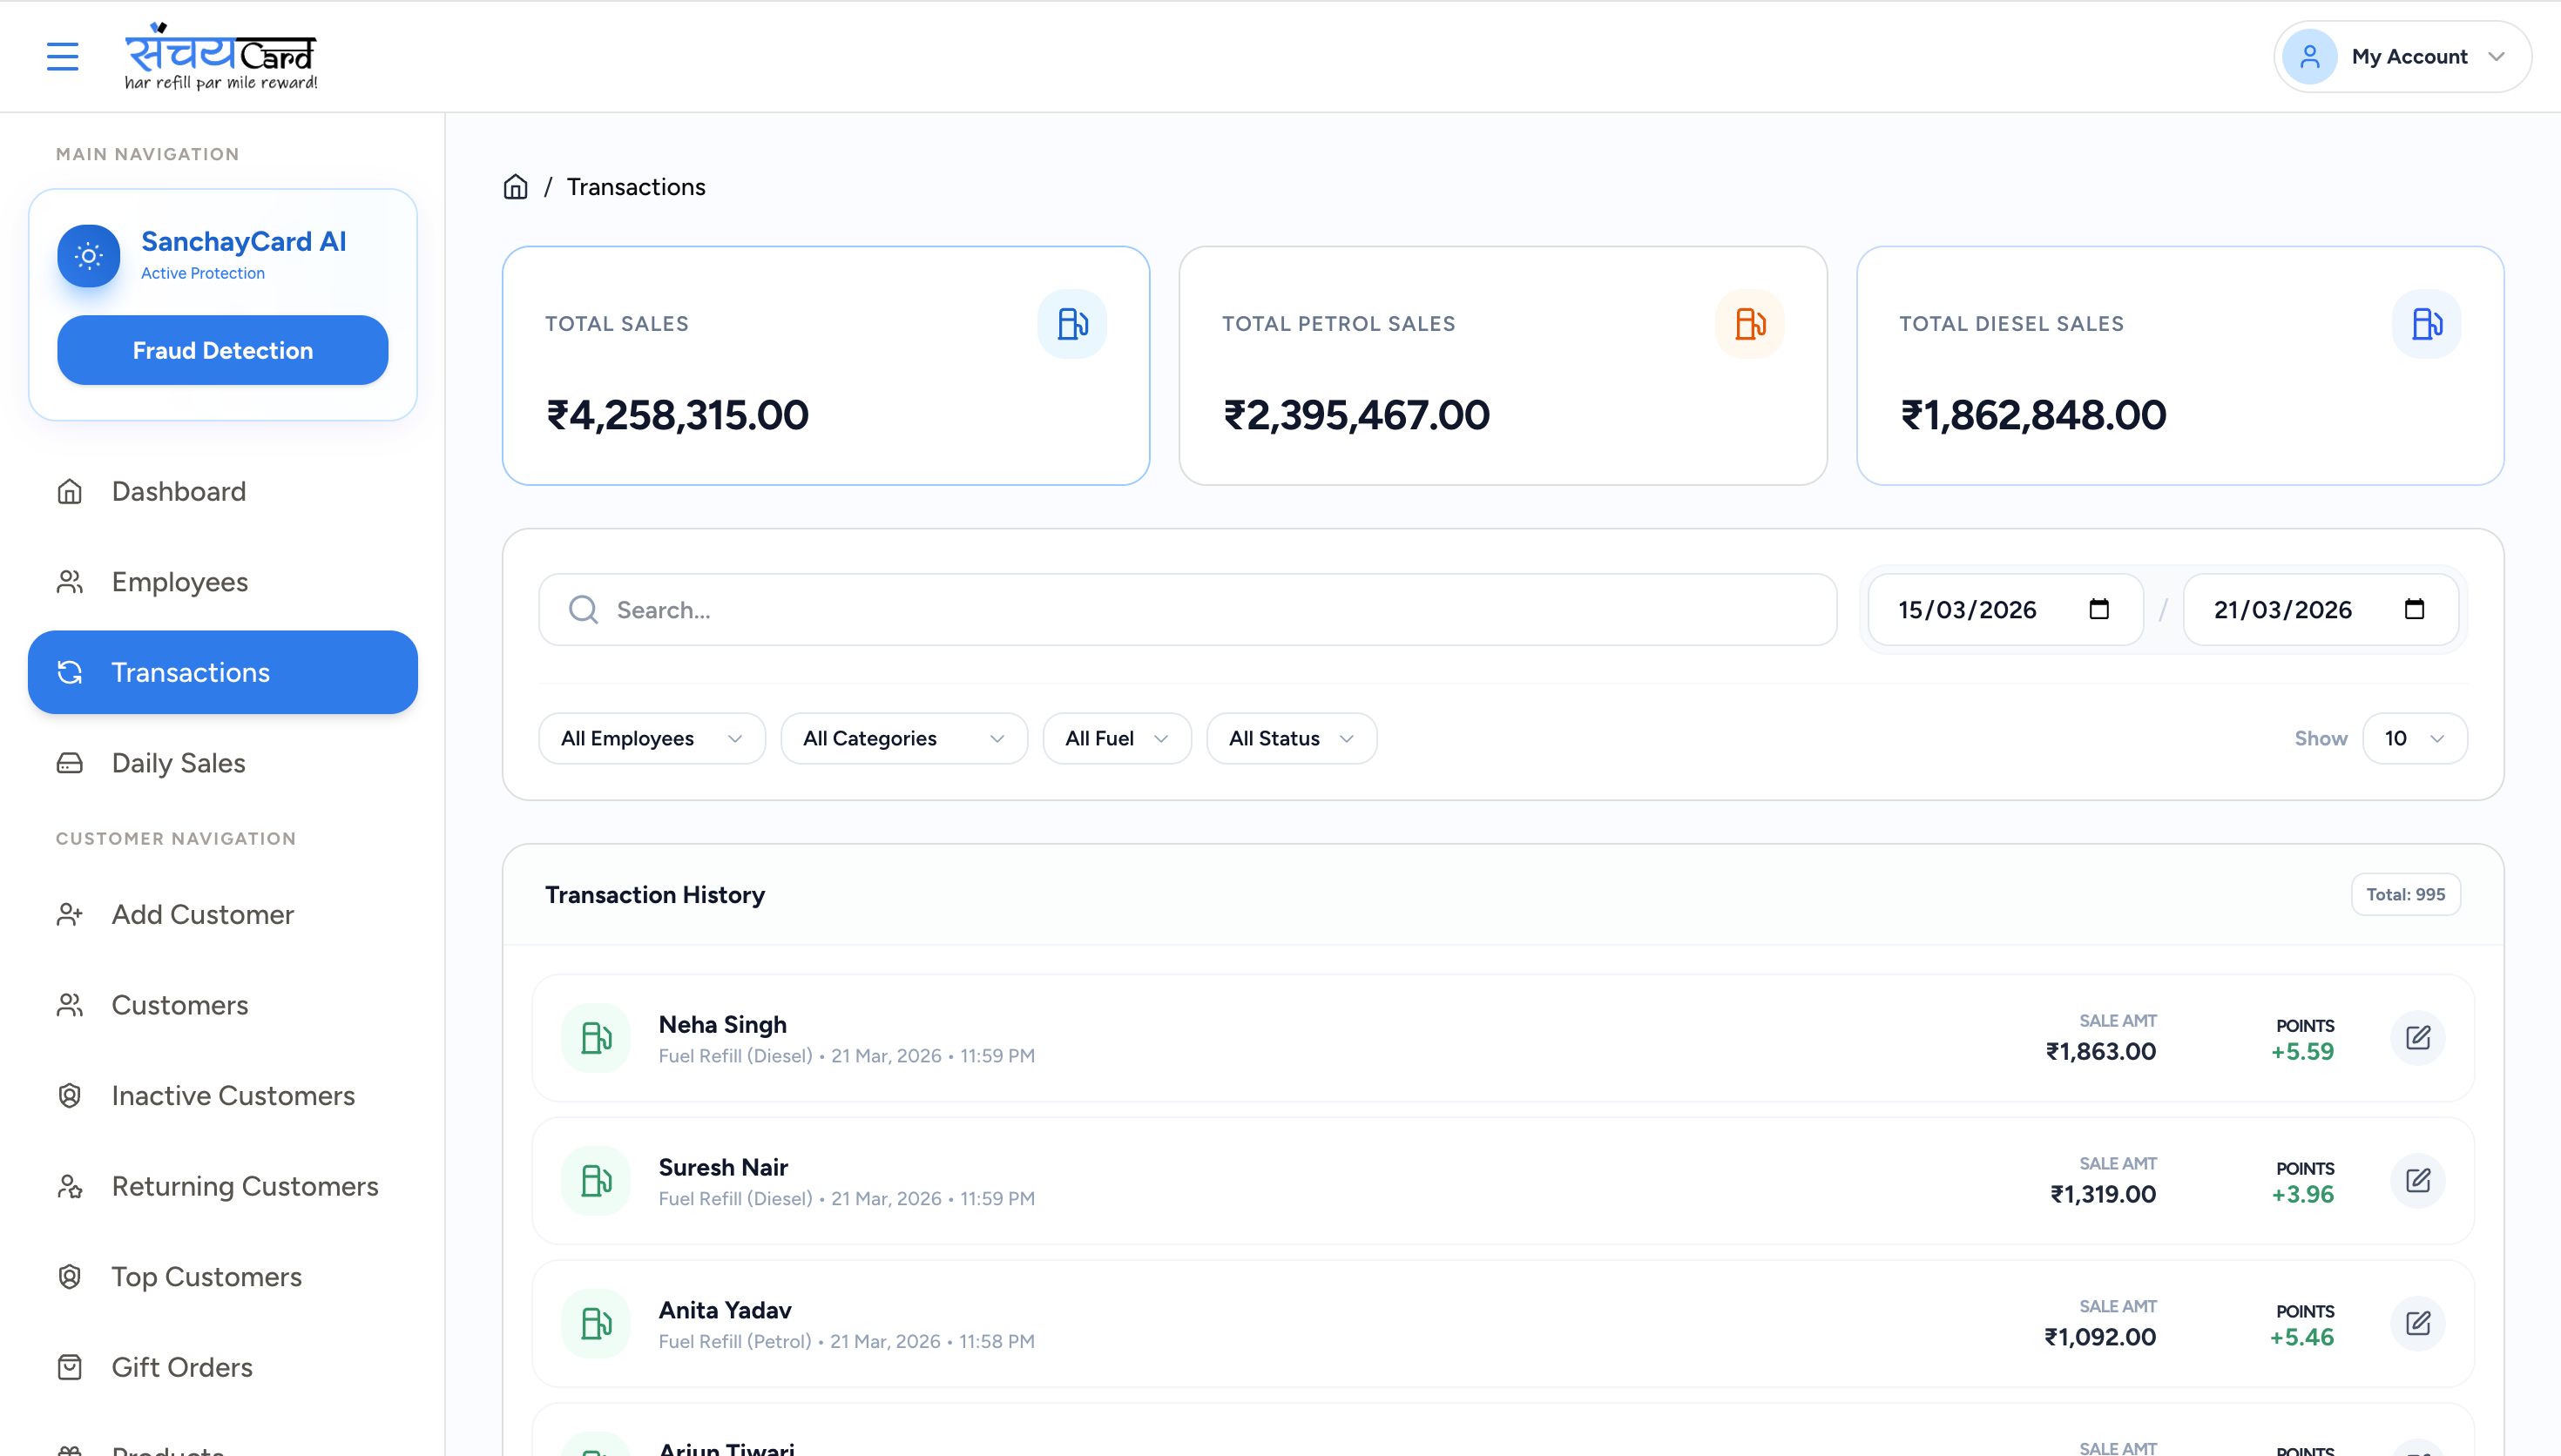The image size is (2561, 1456).
Task: Click the search magnifier icon
Action: point(583,610)
